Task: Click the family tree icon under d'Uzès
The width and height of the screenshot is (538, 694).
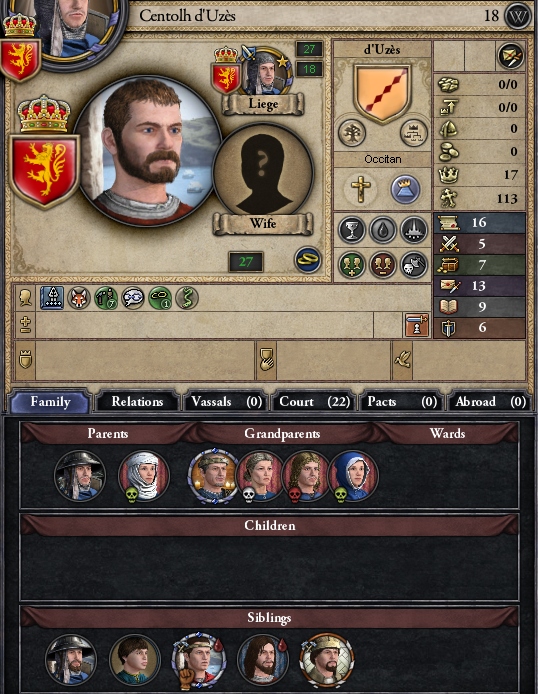Action: coord(352,132)
